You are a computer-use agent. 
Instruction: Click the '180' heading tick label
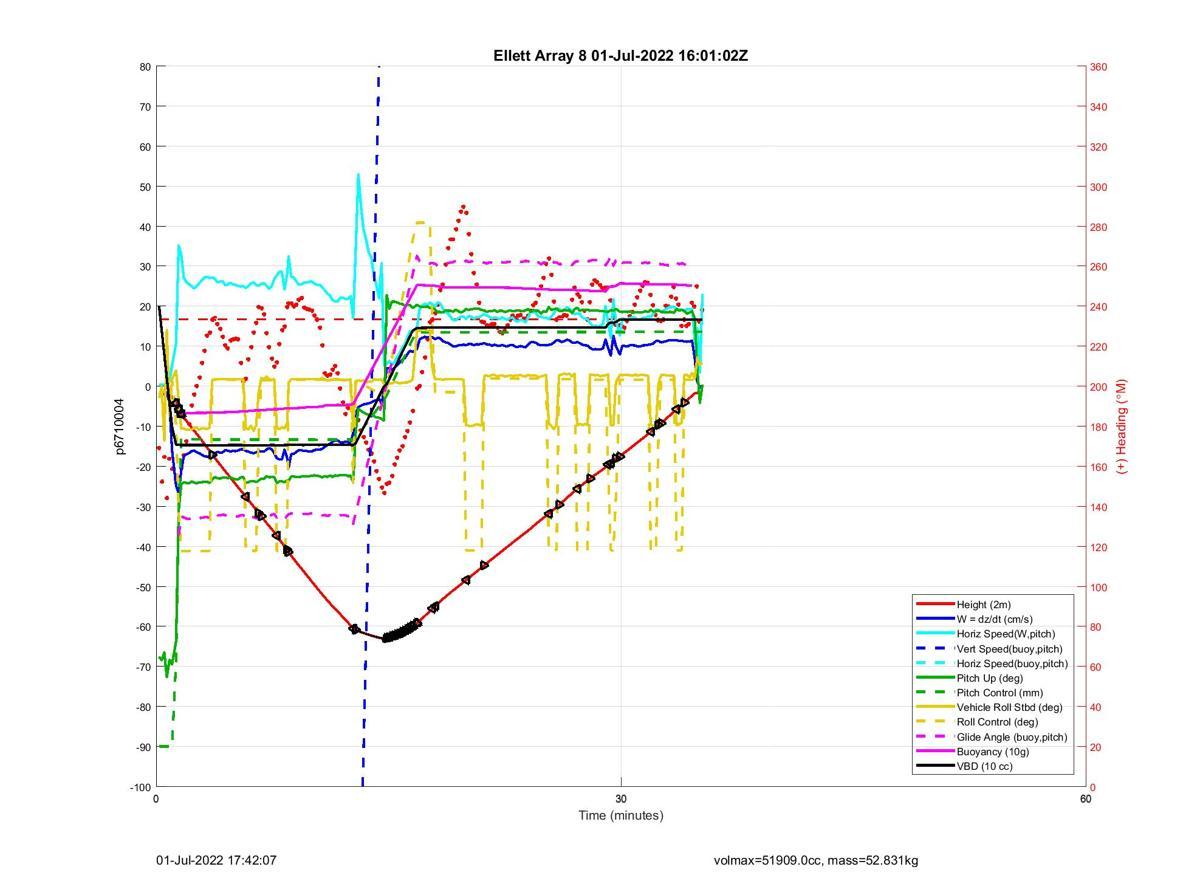click(1098, 427)
